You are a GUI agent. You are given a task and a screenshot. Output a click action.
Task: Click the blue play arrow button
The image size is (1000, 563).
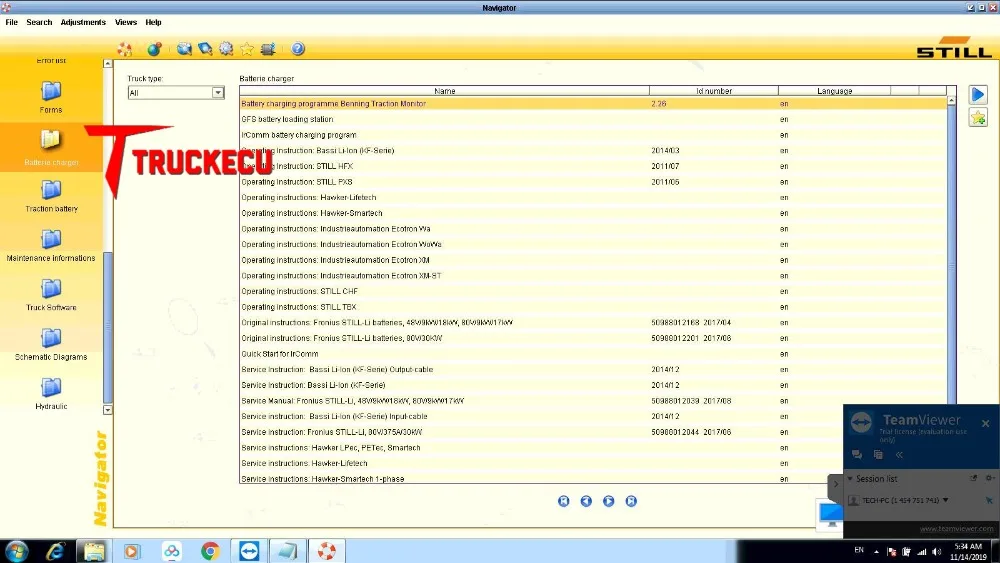click(978, 95)
